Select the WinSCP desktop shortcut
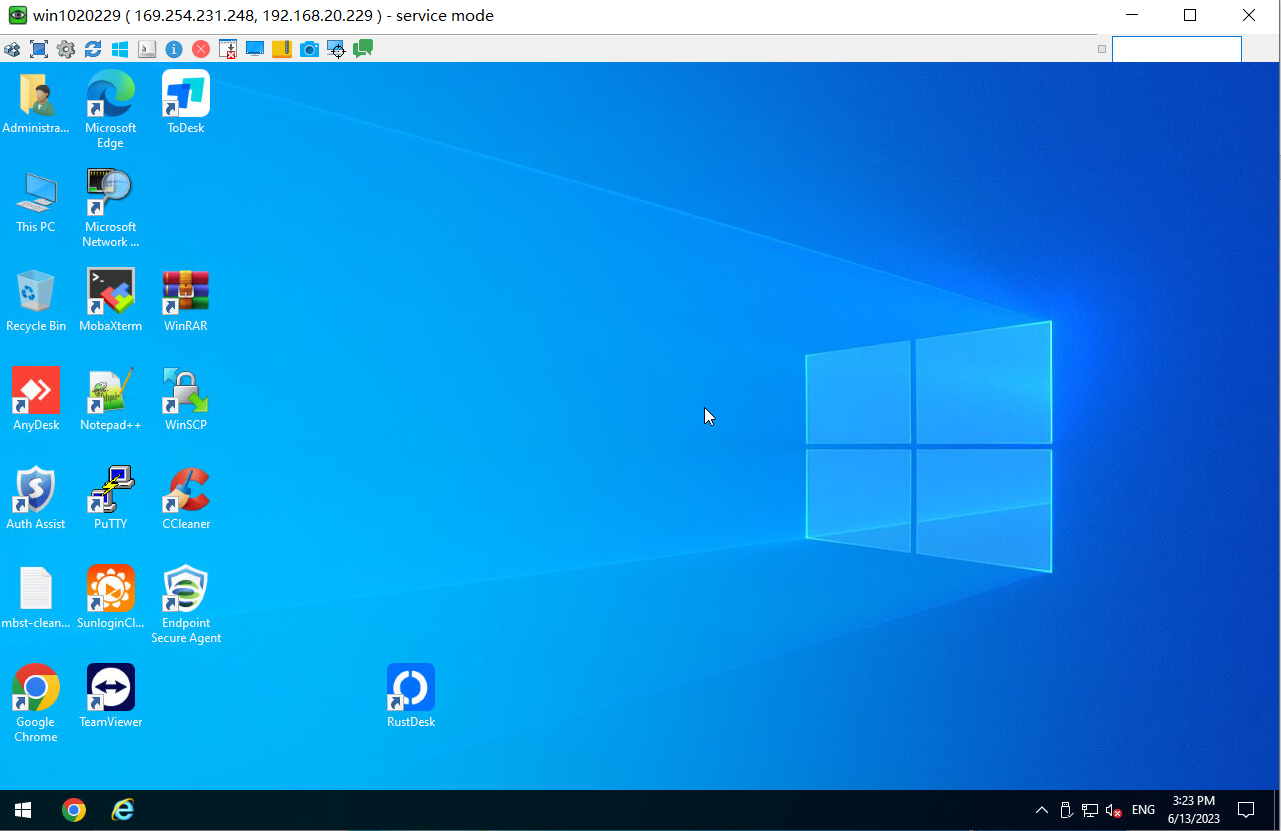The height and width of the screenshot is (831, 1281). (x=185, y=392)
